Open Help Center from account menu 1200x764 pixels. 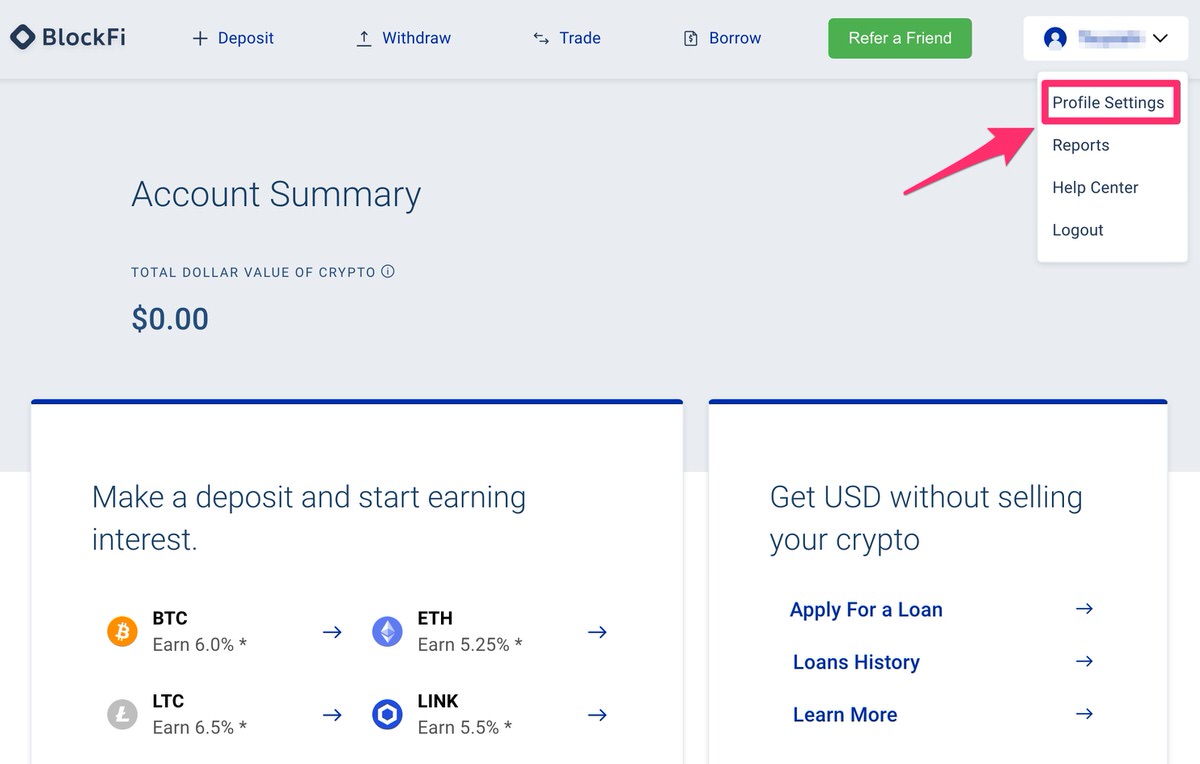click(1095, 187)
